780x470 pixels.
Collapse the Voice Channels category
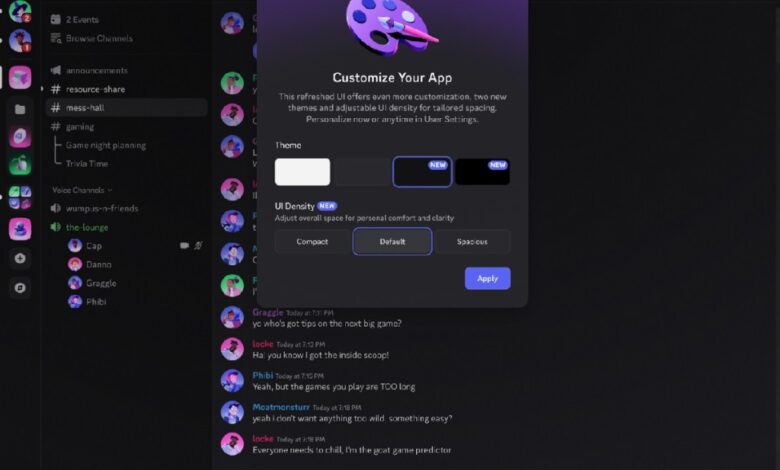(x=82, y=190)
